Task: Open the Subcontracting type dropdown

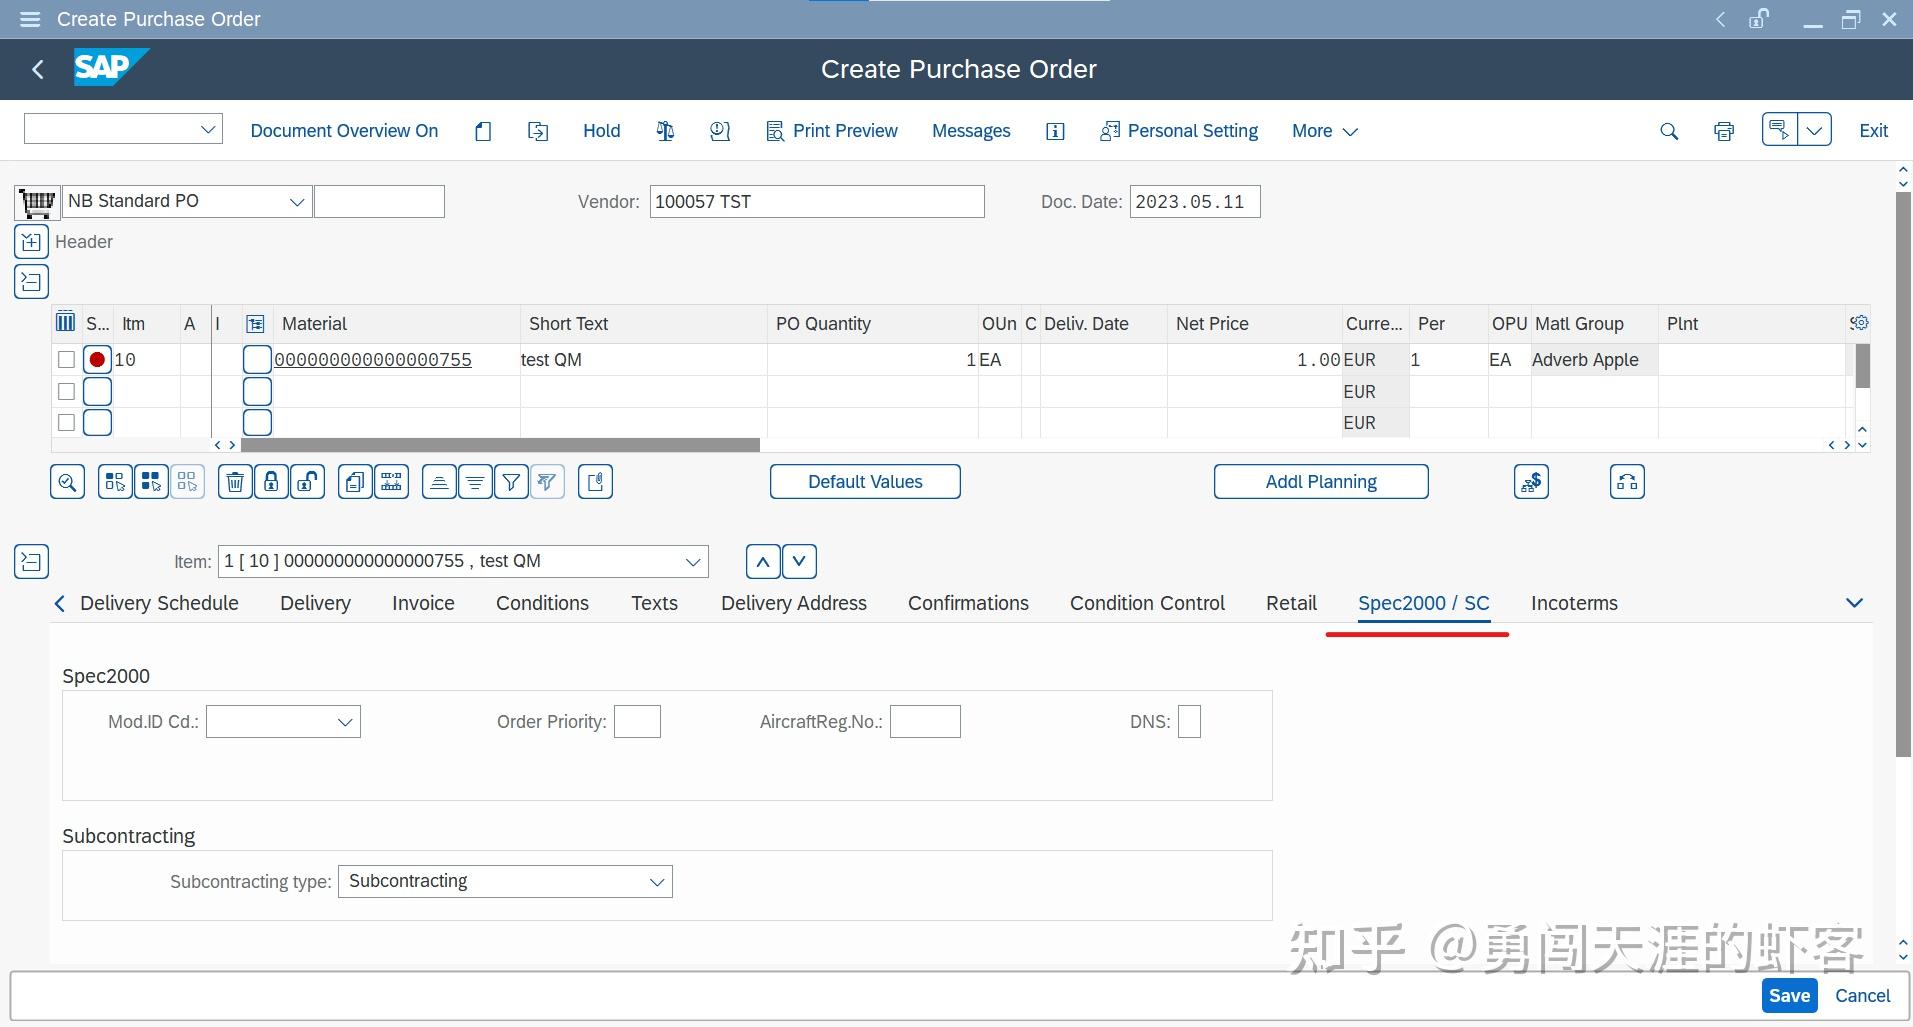Action: (x=656, y=881)
